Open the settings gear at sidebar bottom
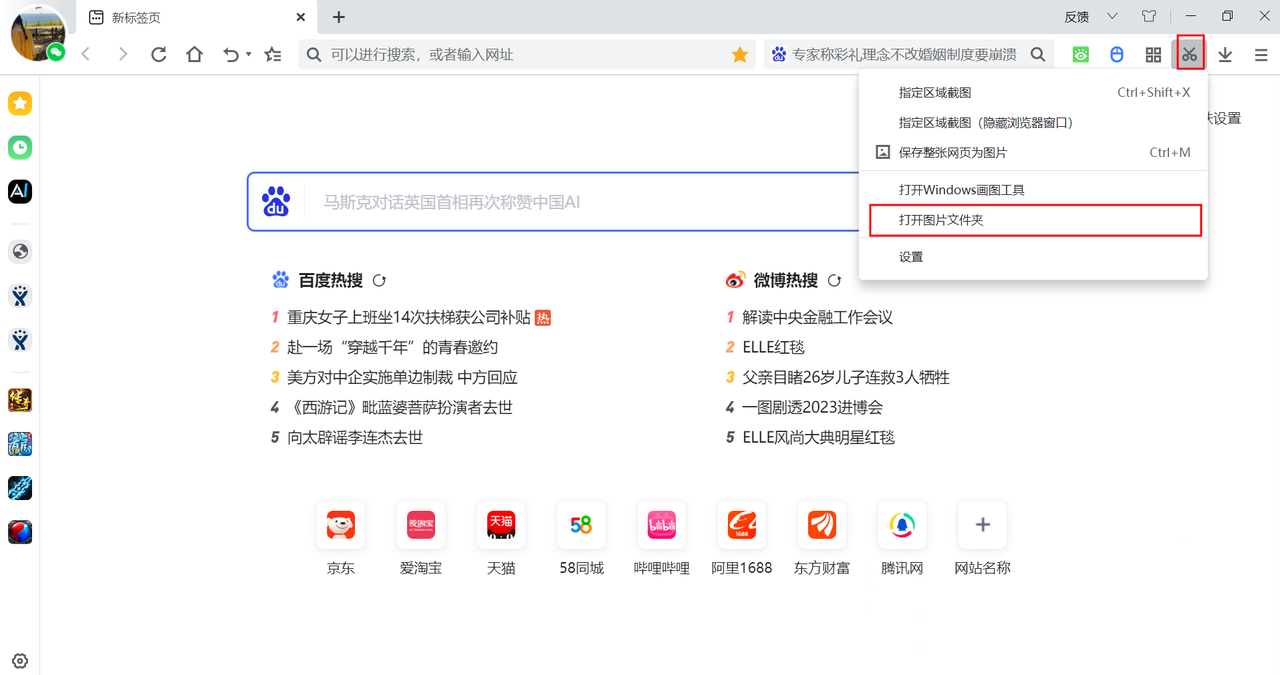 pyautogui.click(x=20, y=660)
